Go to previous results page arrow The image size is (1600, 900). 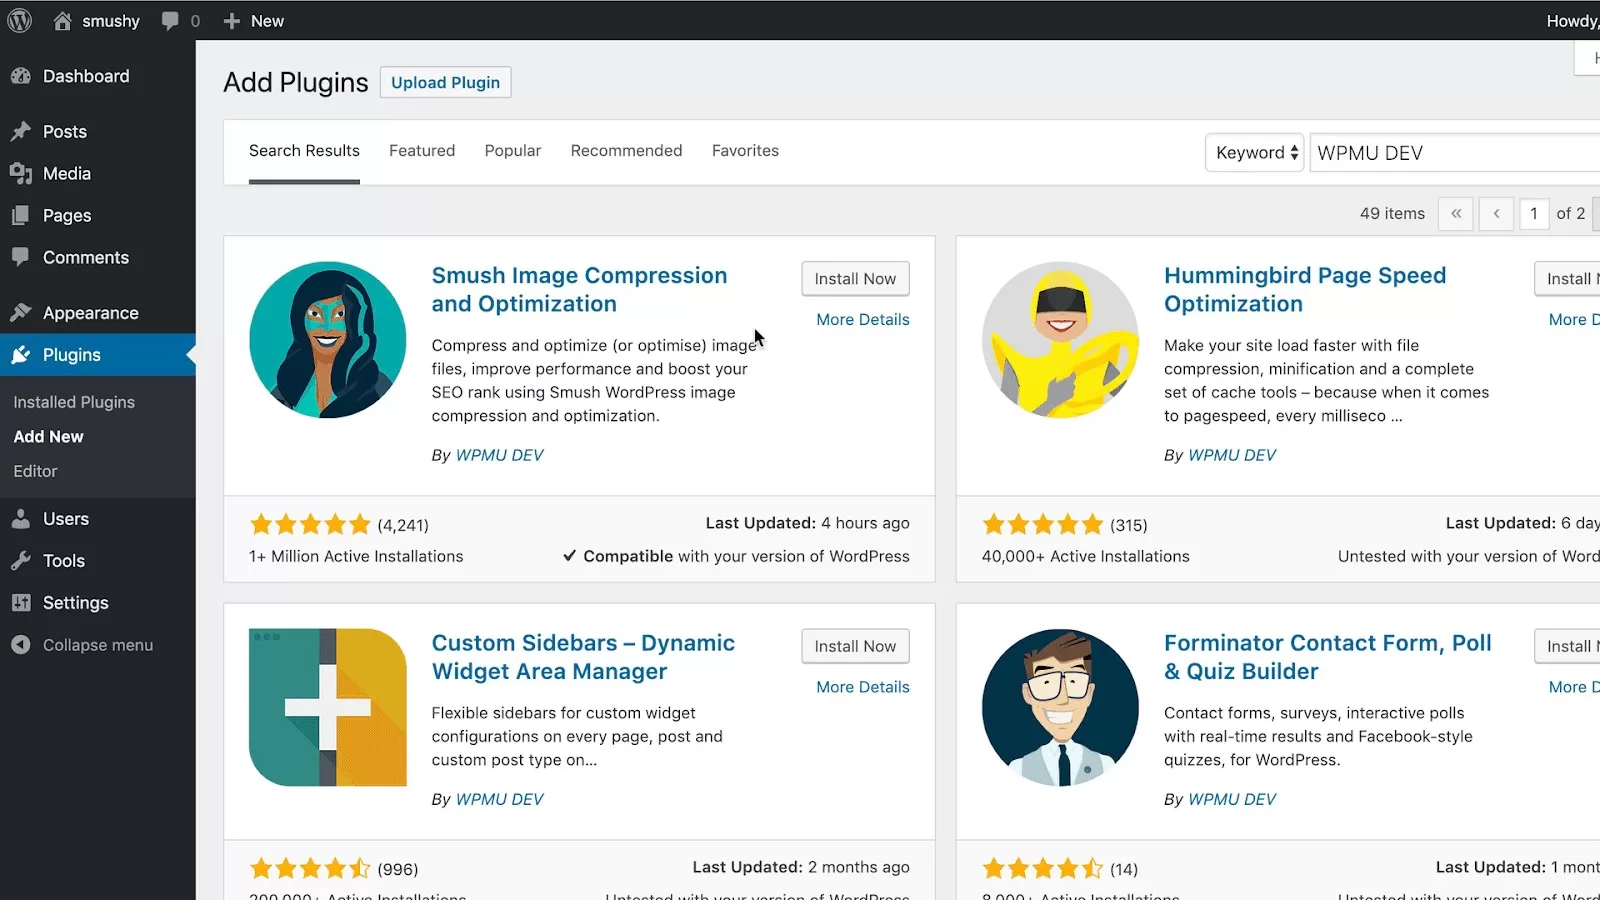(1496, 214)
